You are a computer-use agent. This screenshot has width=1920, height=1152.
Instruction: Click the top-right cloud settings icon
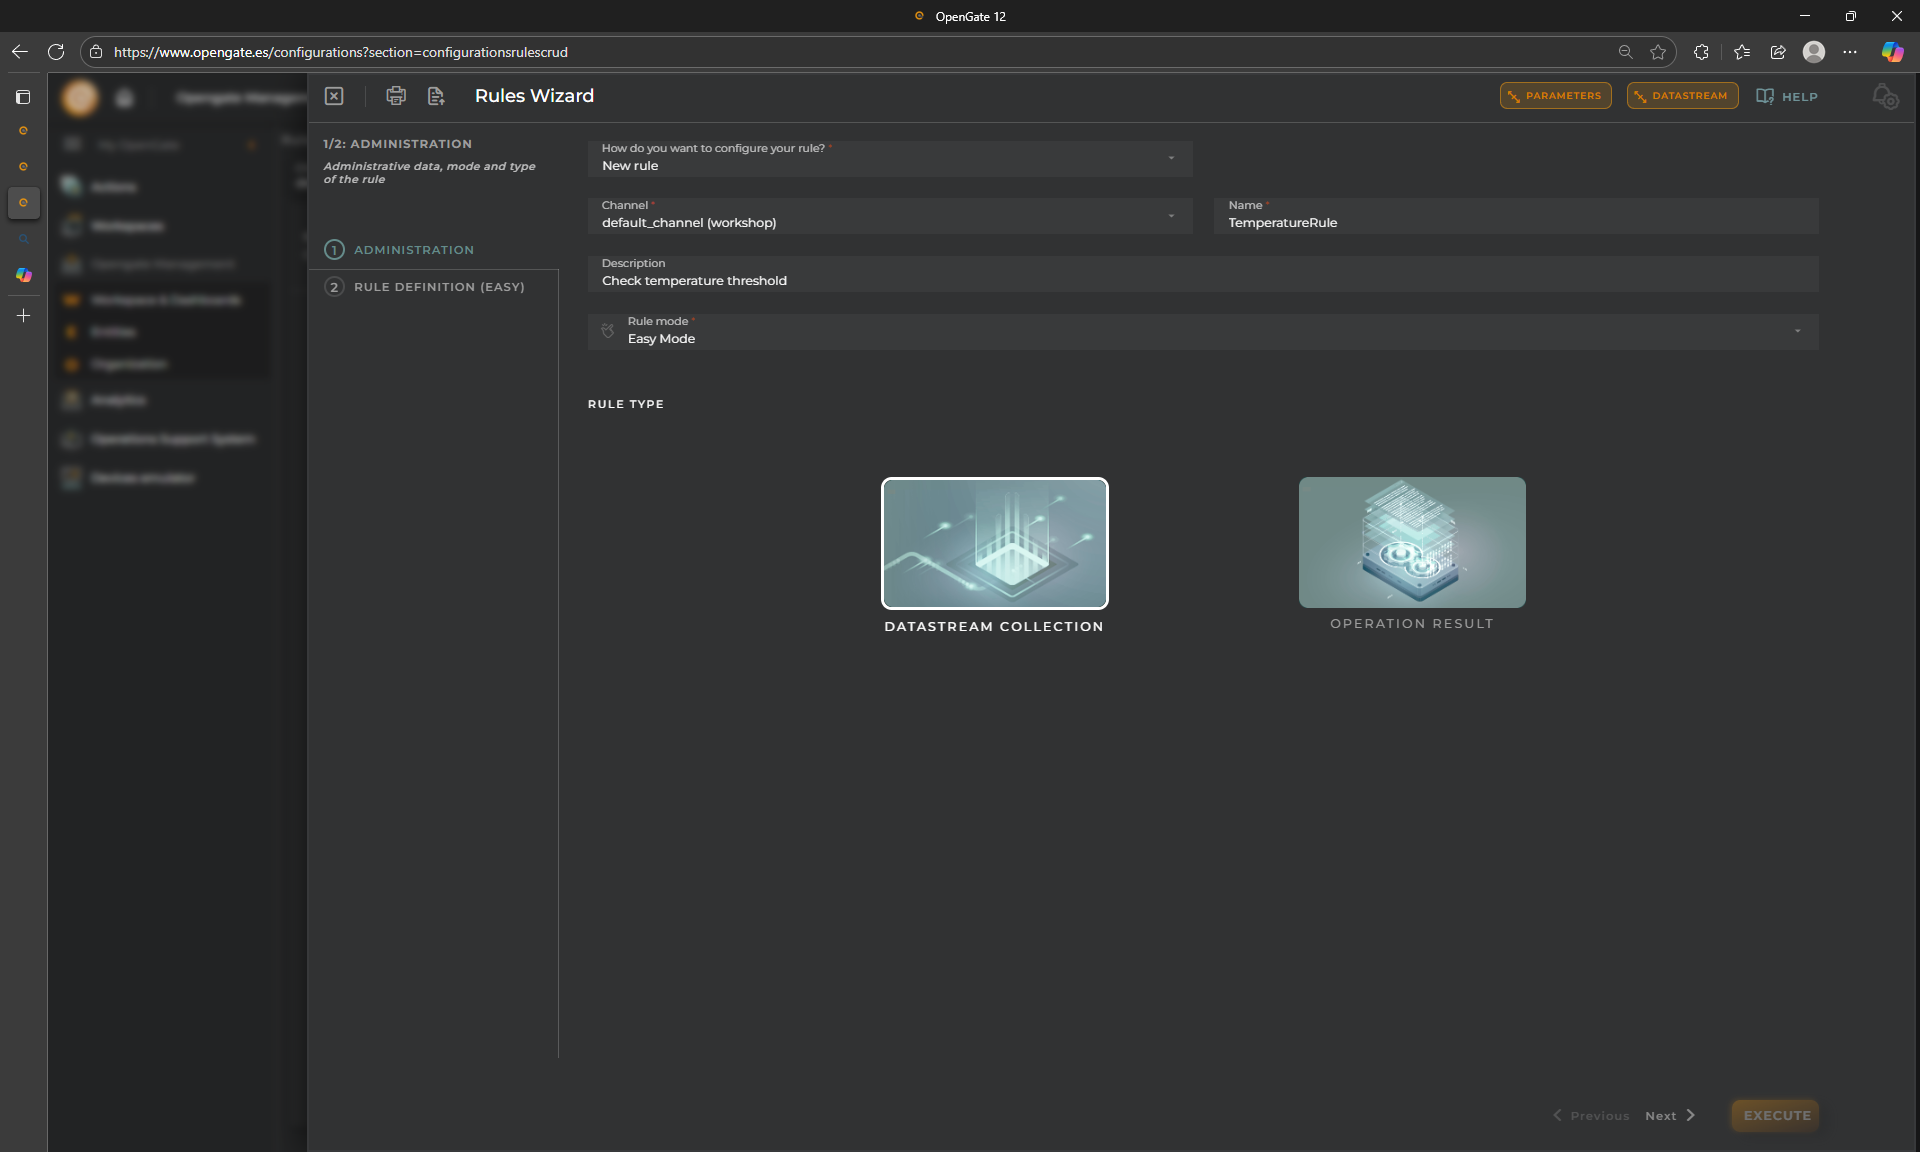pos(1885,97)
